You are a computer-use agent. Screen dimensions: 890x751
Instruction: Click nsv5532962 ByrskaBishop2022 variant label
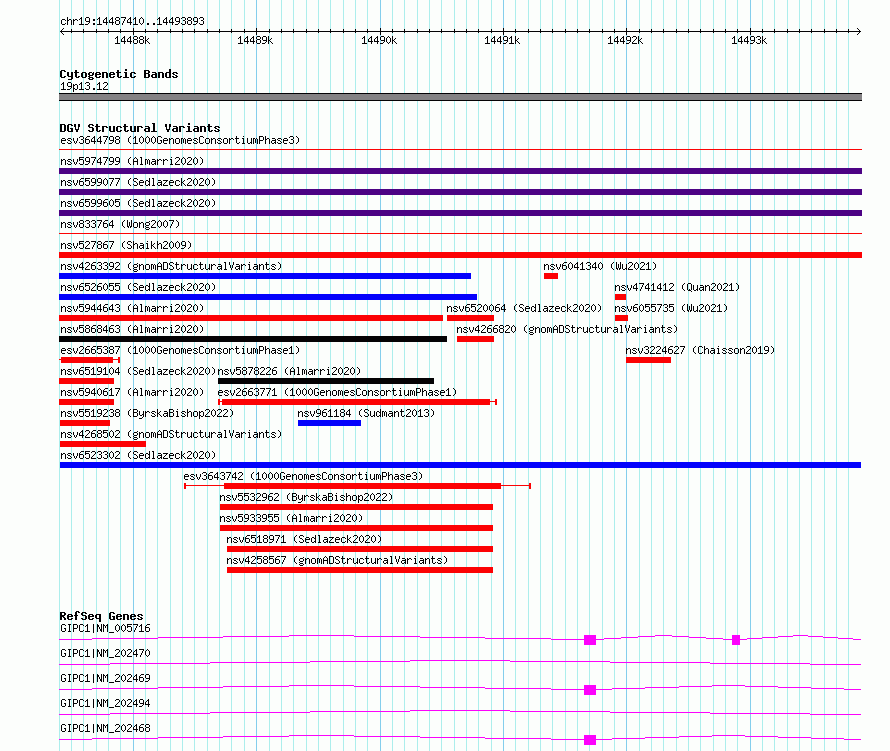pyautogui.click(x=307, y=497)
